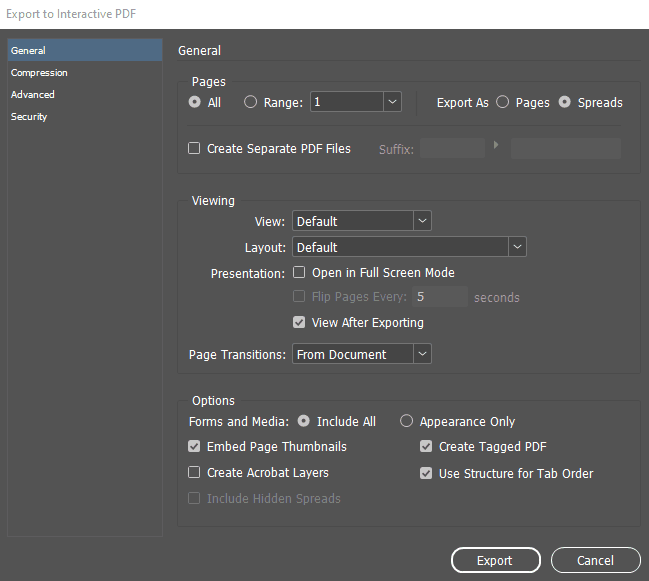Image resolution: width=649 pixels, height=581 pixels.
Task: Set Export As to Spreads
Action: (x=565, y=102)
